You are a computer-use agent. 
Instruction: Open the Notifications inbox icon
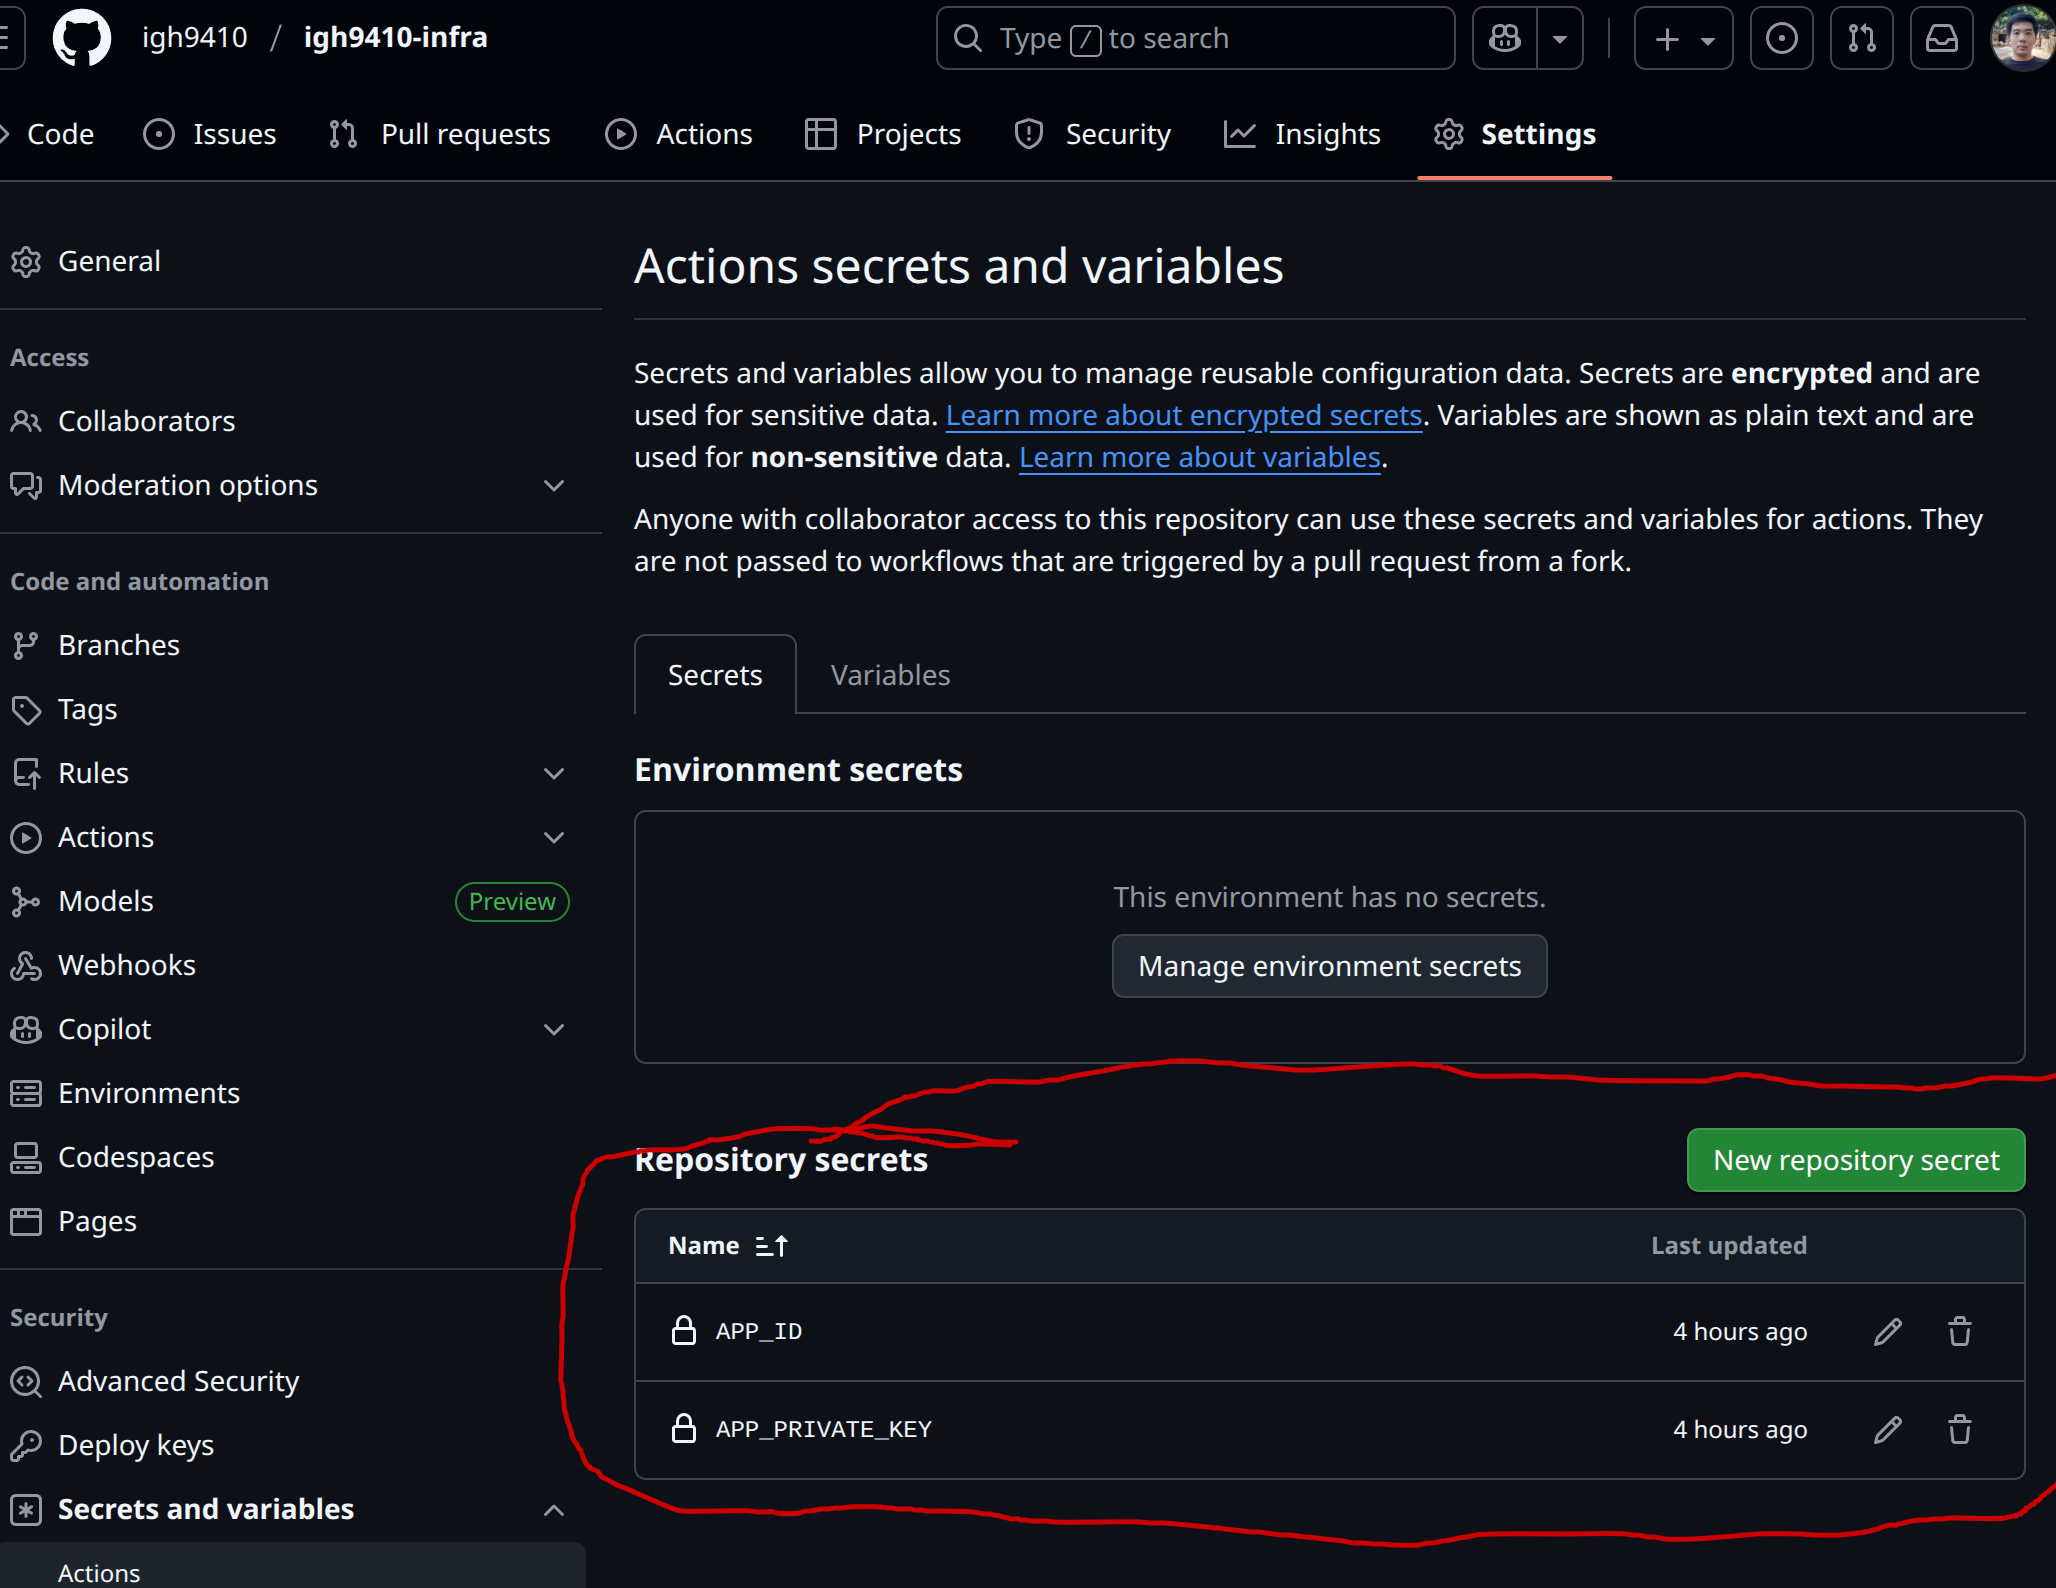(x=1941, y=38)
